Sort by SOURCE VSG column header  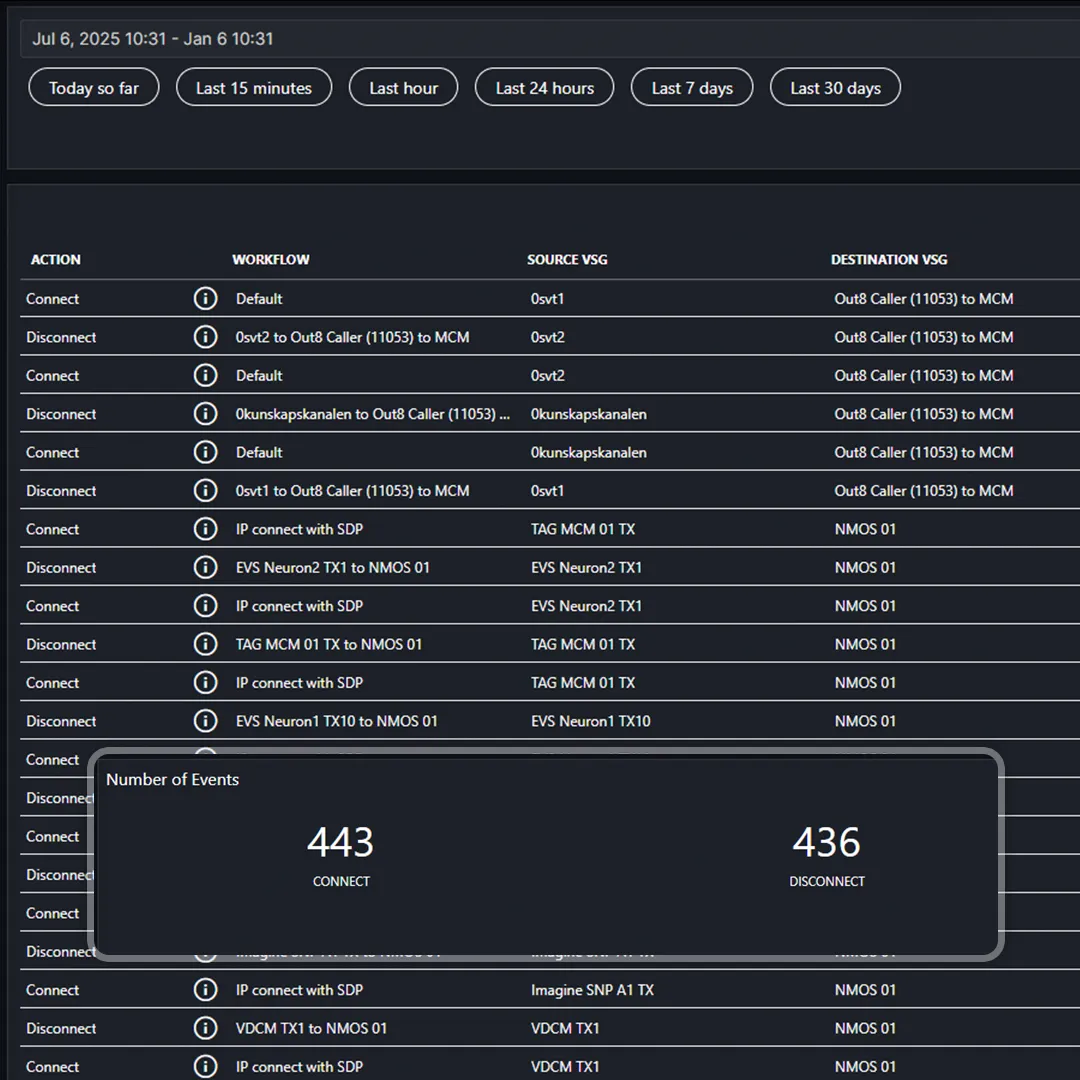click(568, 260)
